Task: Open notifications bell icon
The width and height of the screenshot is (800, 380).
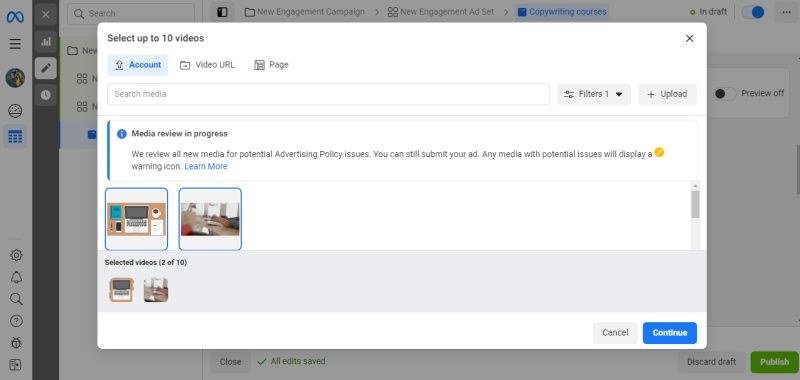Action: pyautogui.click(x=16, y=277)
